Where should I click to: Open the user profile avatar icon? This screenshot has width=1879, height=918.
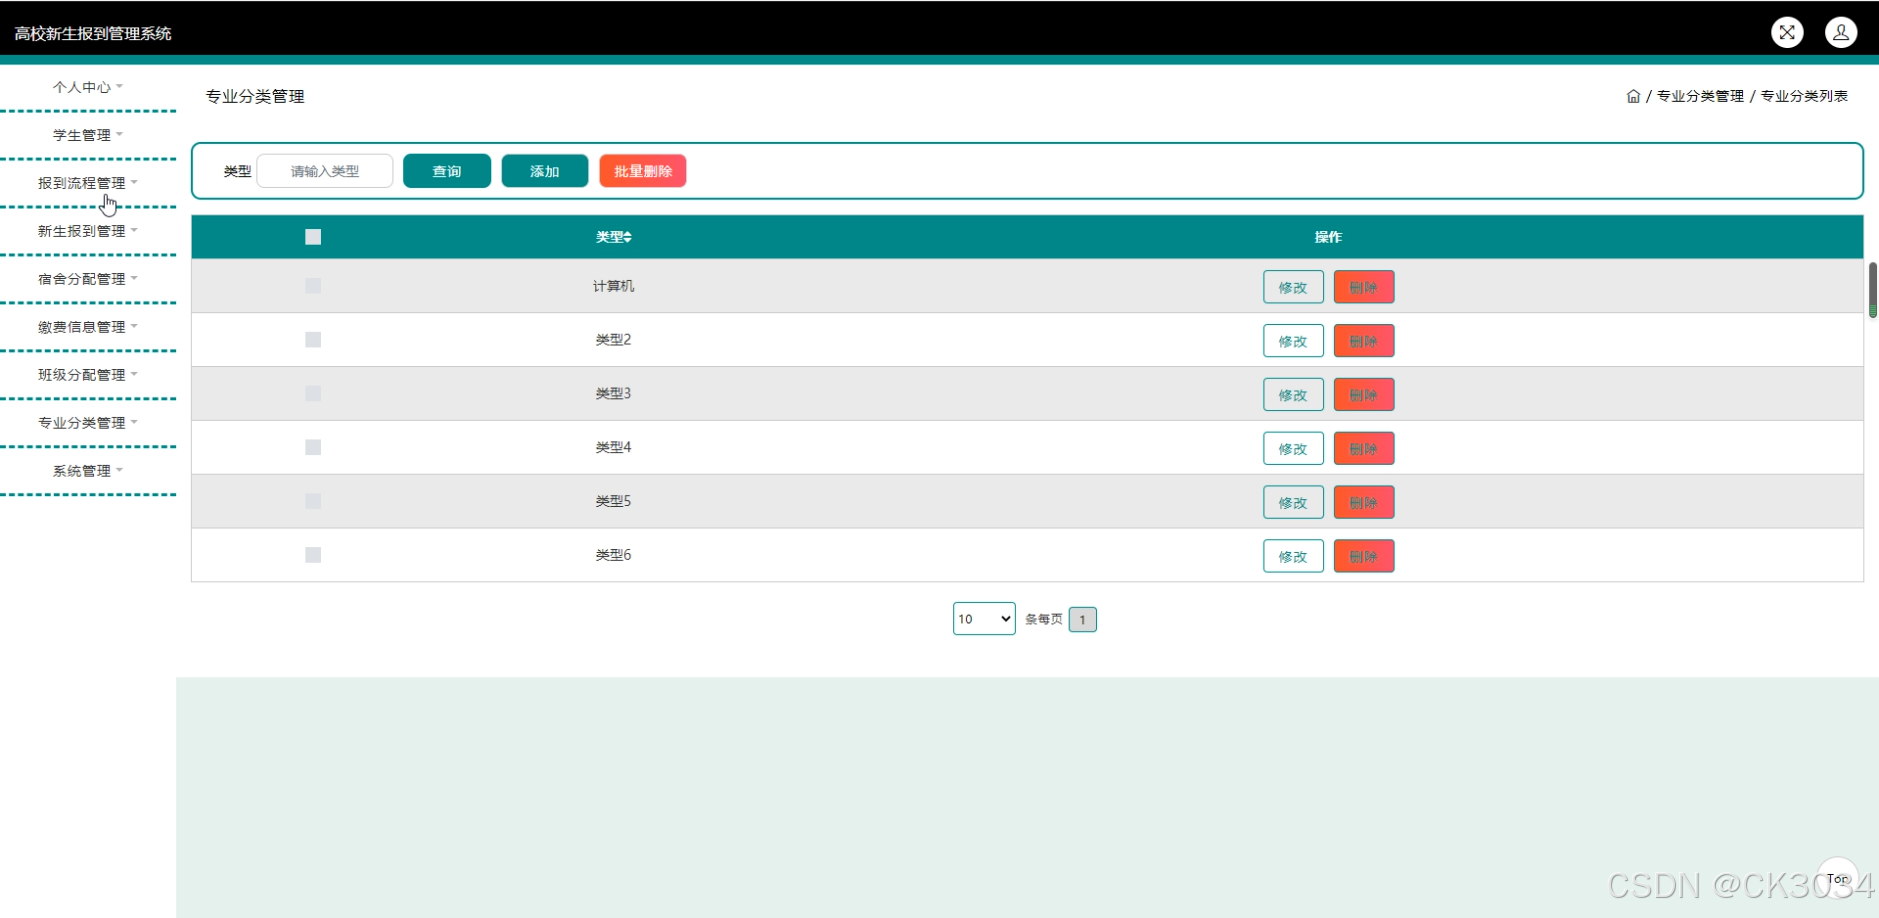coord(1841,32)
